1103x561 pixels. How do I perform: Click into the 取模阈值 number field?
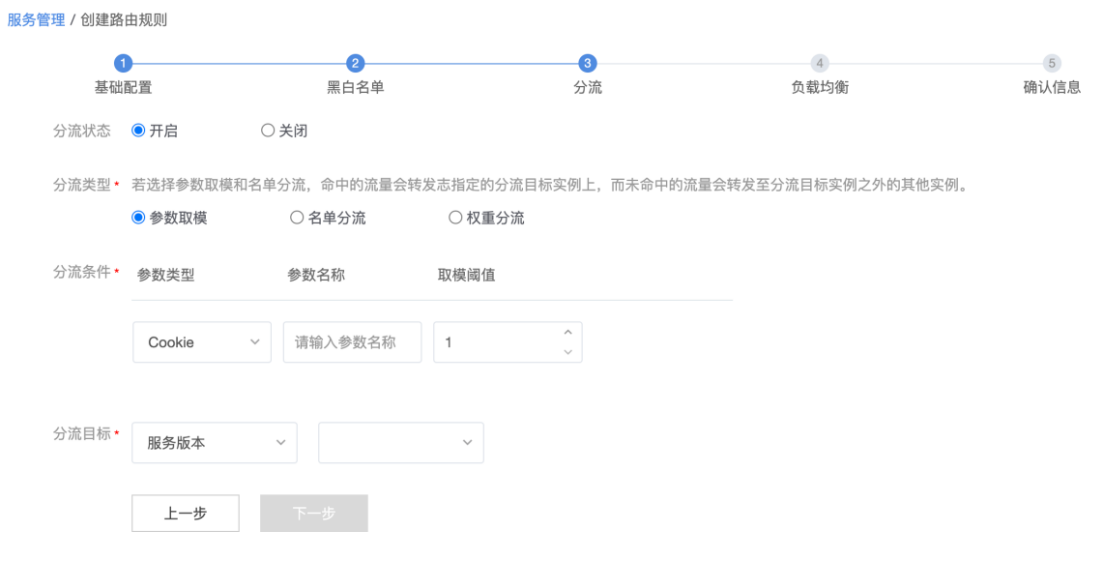pos(495,342)
